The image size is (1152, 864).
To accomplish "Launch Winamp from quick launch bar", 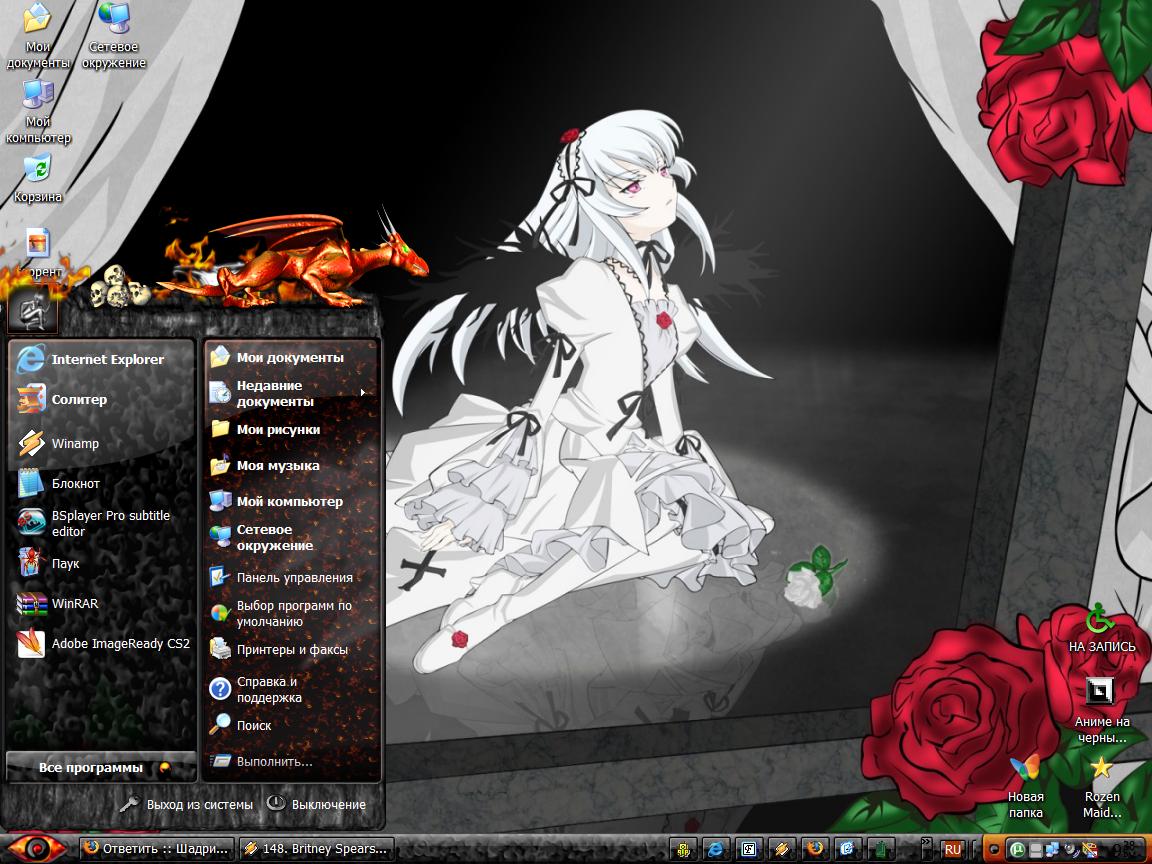I will (x=782, y=849).
